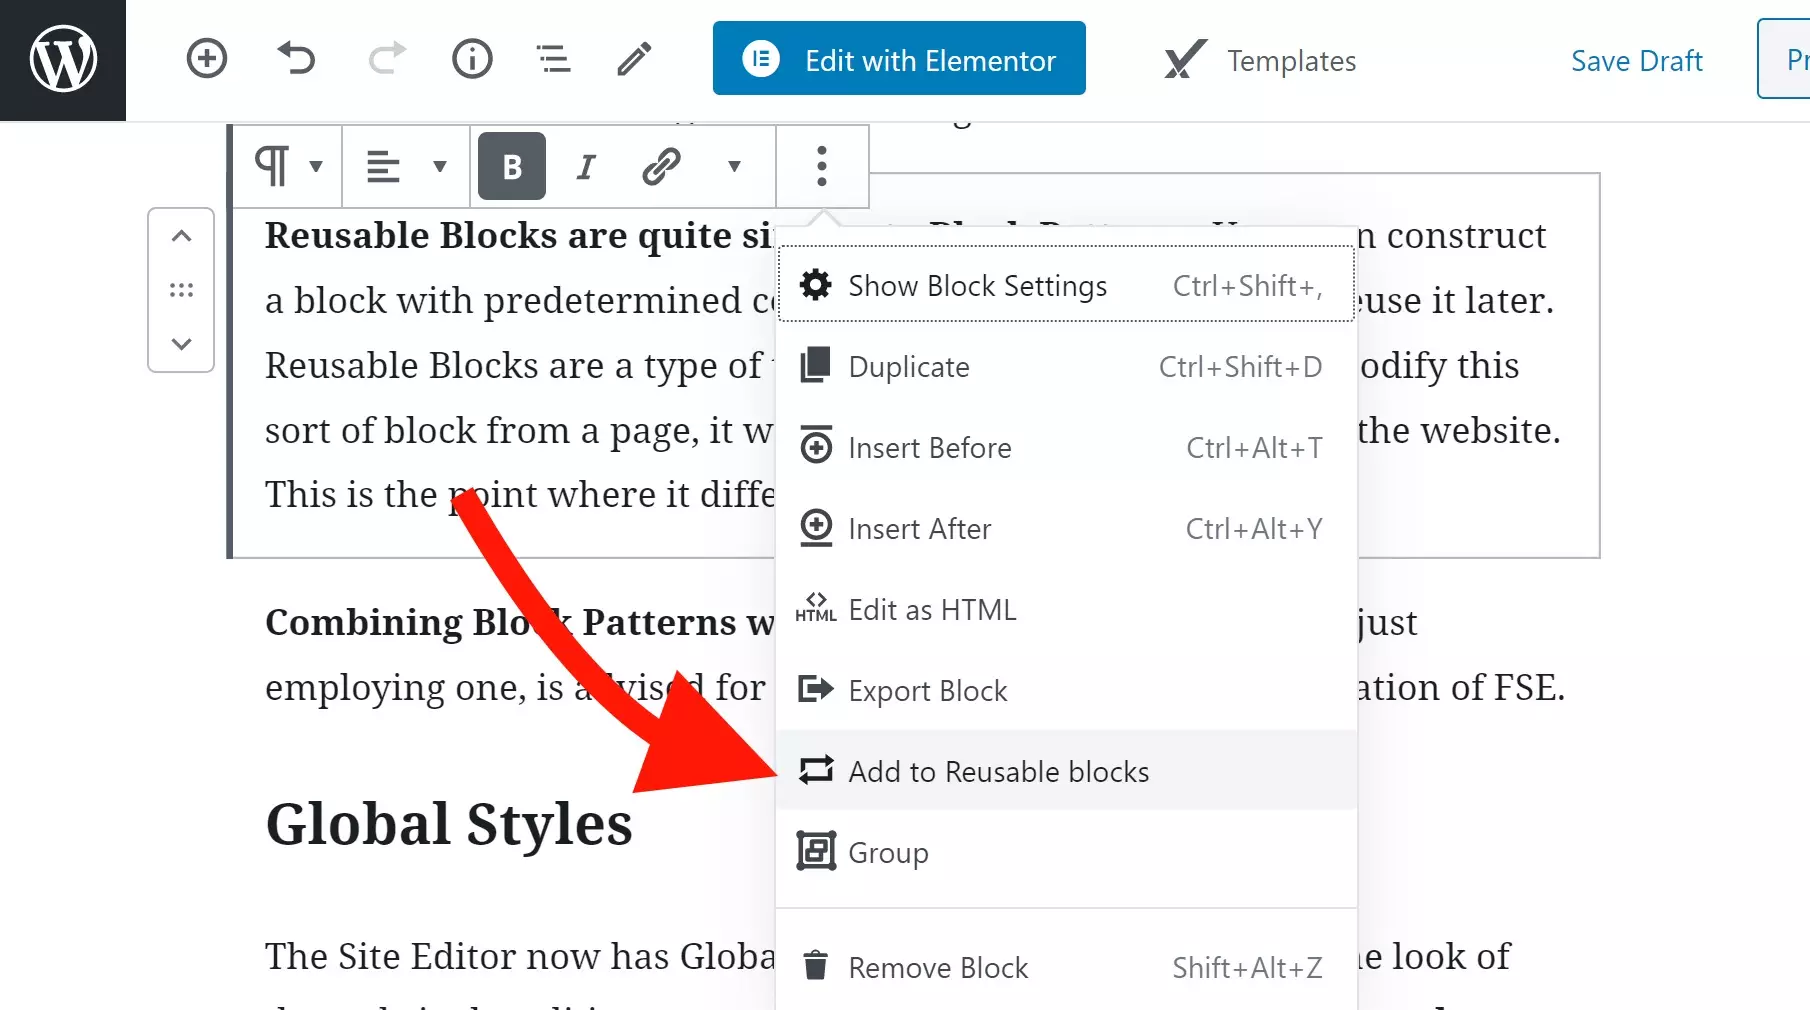Select Export Block menu item
The image size is (1810, 1010).
pos(1066,691)
